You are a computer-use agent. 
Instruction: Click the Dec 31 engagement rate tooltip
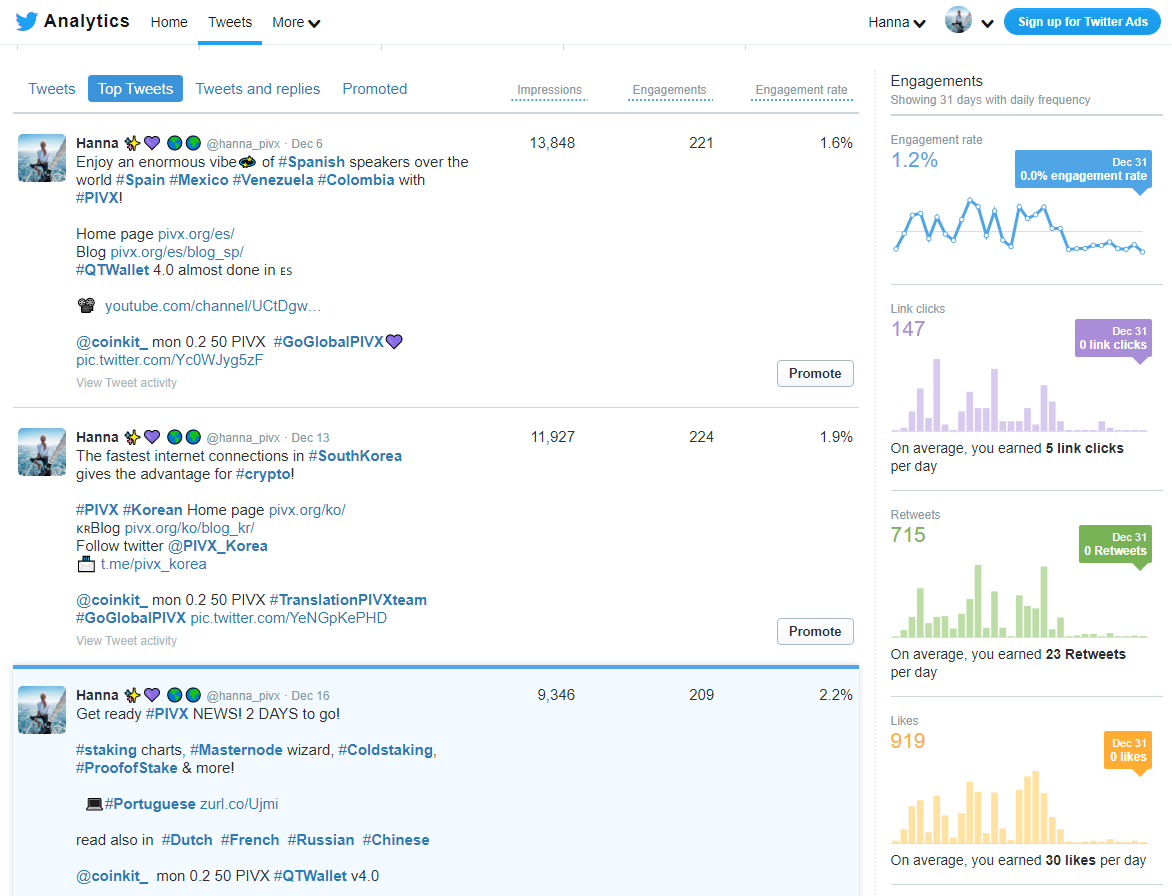click(x=1083, y=170)
